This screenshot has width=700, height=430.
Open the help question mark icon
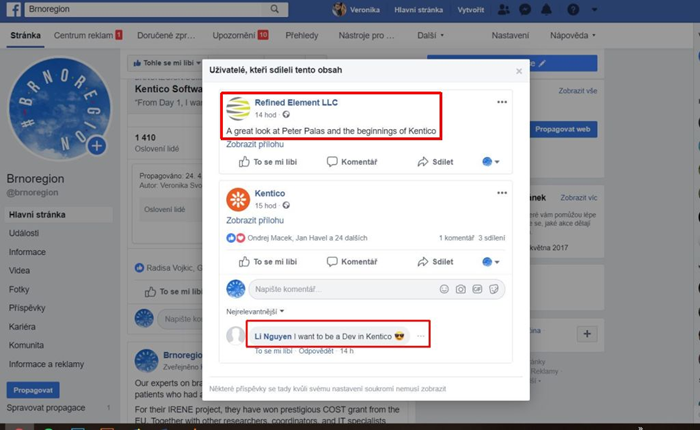coord(573,9)
